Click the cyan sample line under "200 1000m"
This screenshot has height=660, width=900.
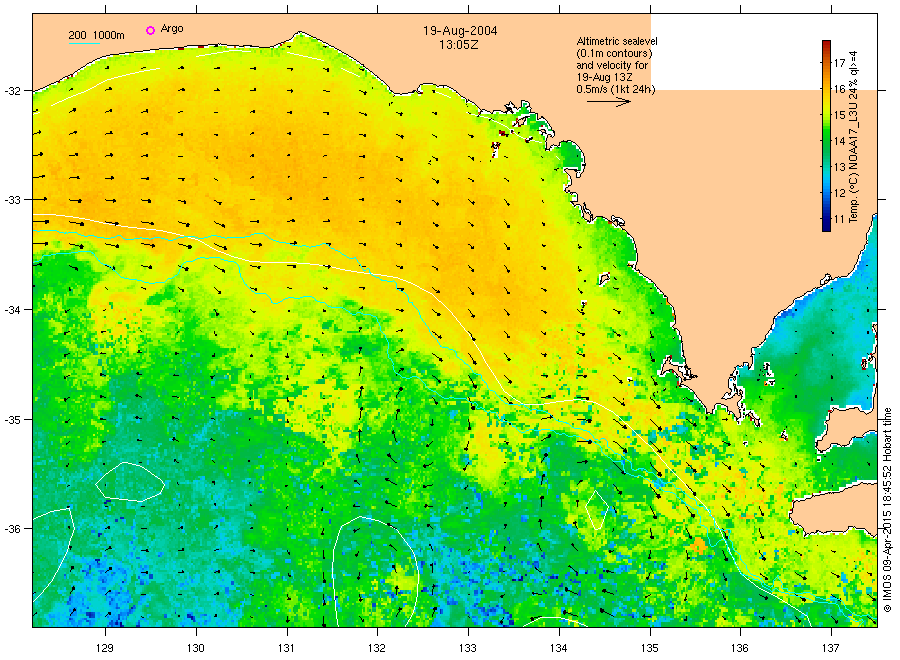[84, 43]
